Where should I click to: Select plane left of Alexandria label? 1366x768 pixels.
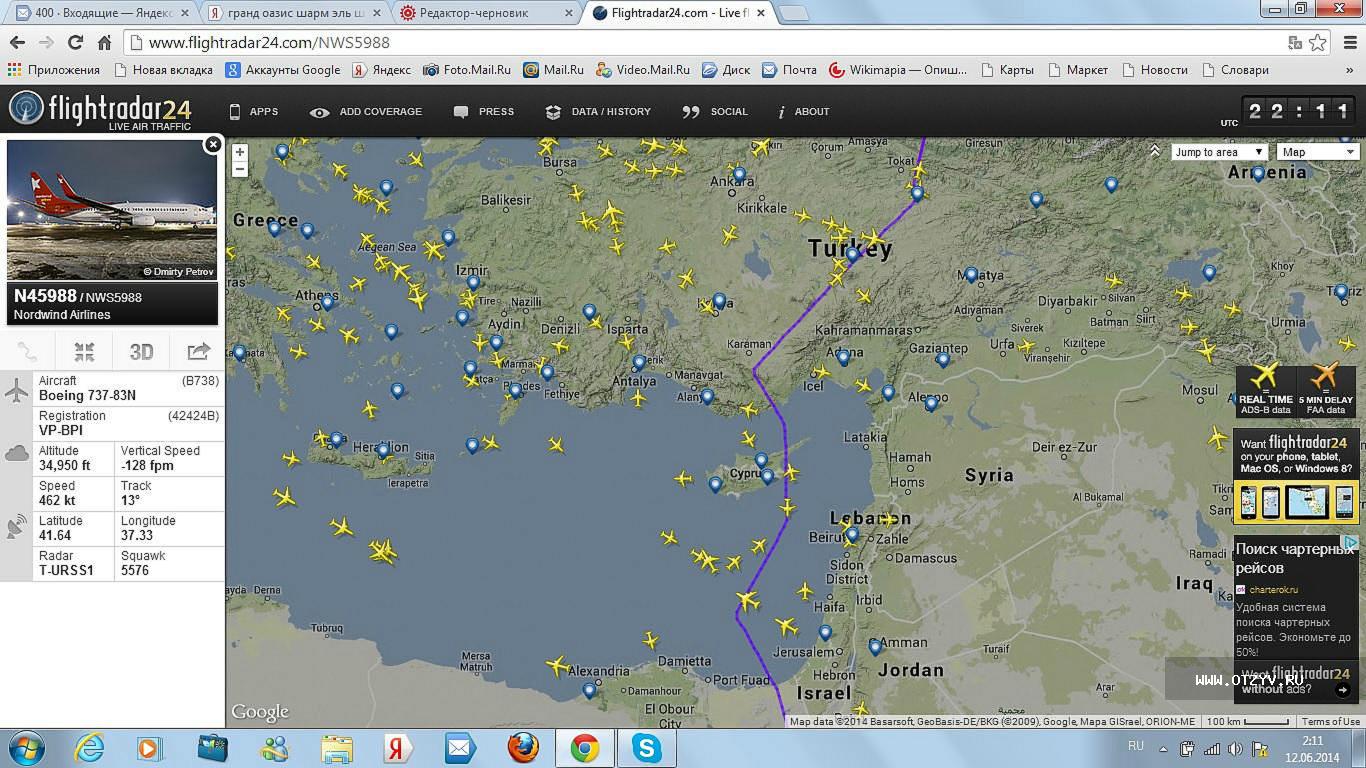point(557,665)
